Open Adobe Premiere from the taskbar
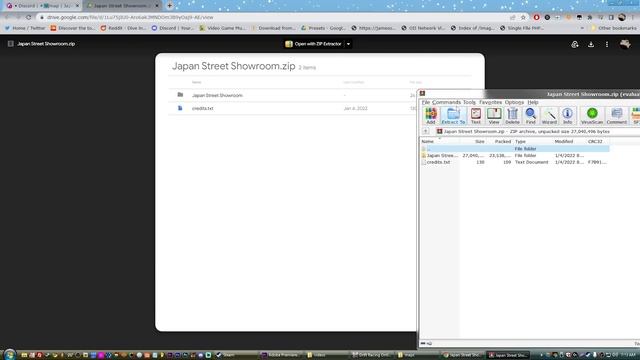The width and height of the screenshot is (640, 360). [x=280, y=355]
